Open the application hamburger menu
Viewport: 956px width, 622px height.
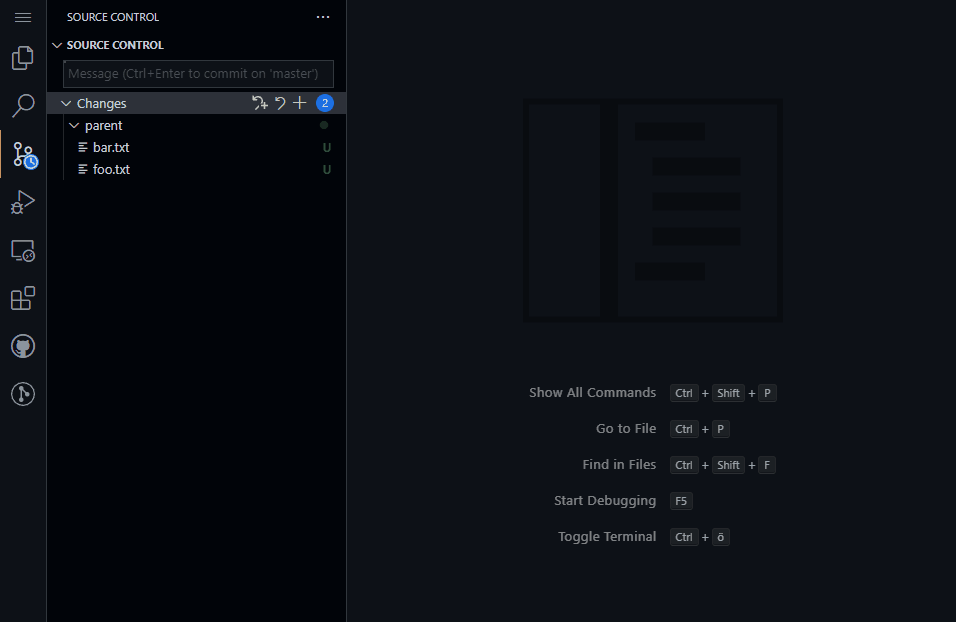point(22,16)
